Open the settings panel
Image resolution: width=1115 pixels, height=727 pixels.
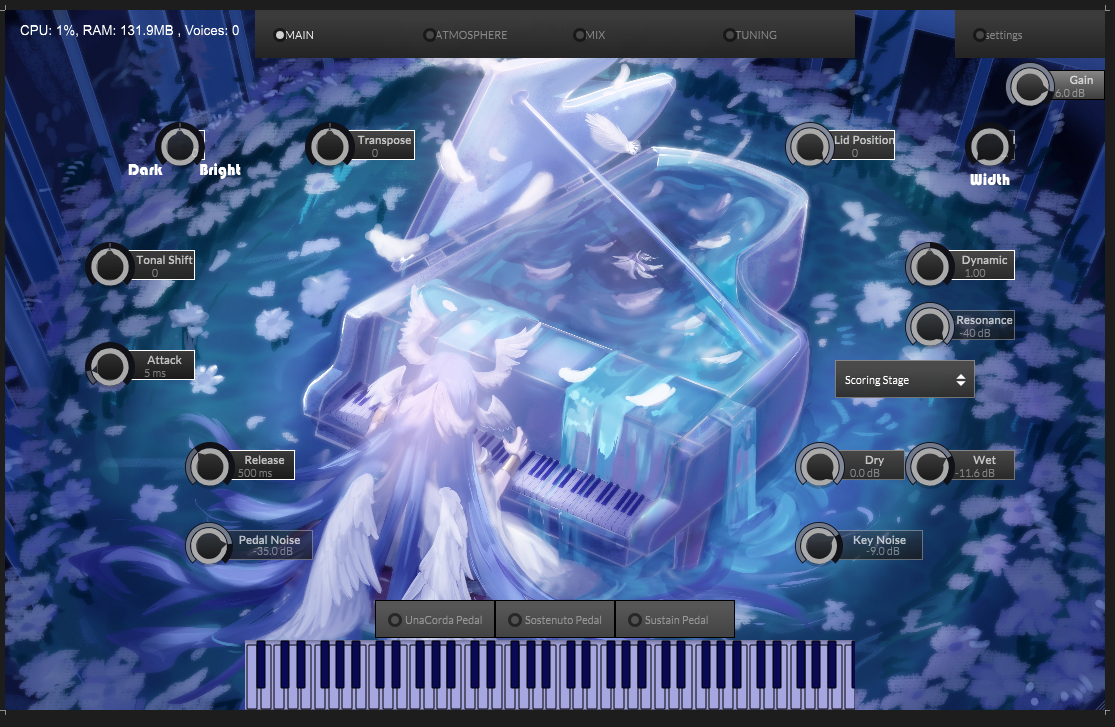point(998,34)
